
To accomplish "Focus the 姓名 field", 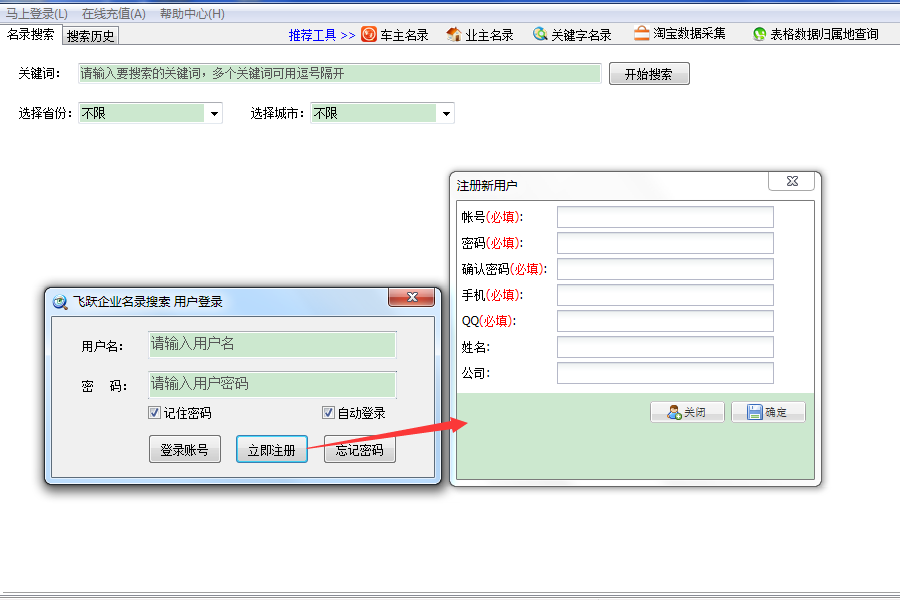I will [665, 347].
